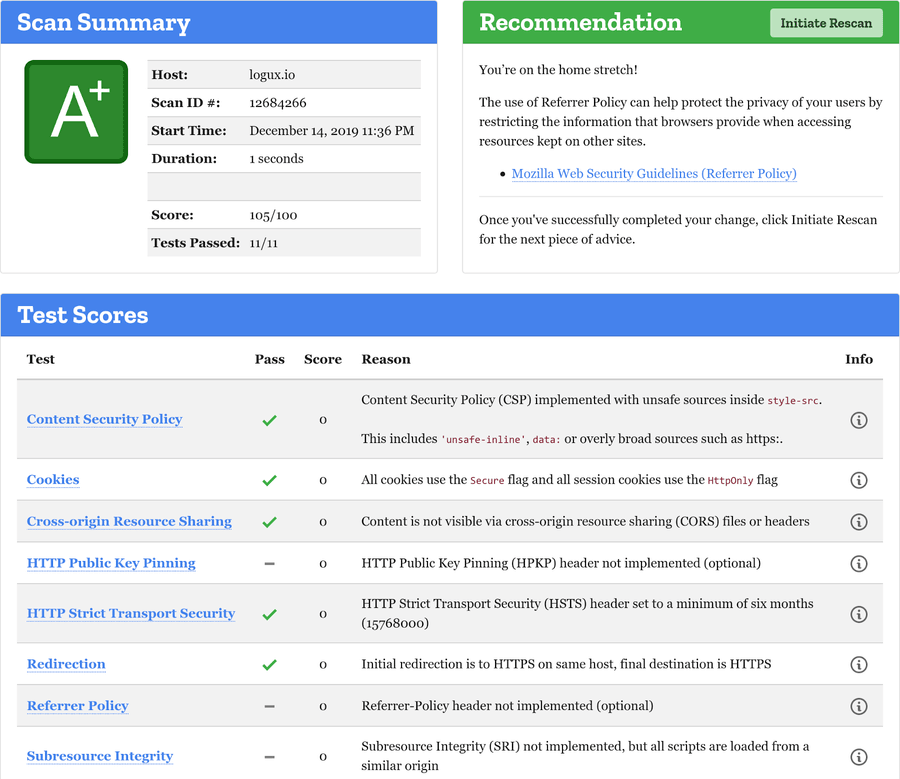This screenshot has width=900, height=779.
Task: Click the green checkmark beside Cookies
Action: pyautogui.click(x=269, y=479)
